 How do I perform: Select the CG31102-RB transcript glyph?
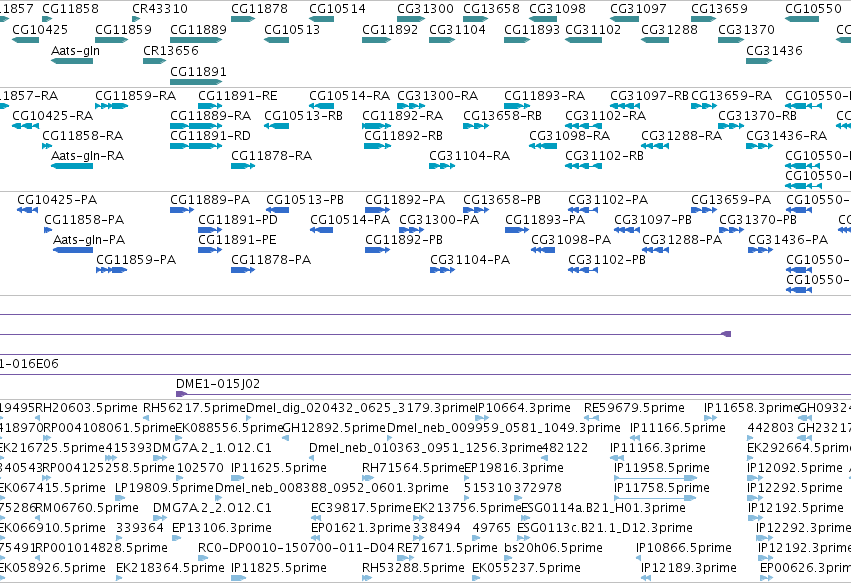click(x=583, y=166)
